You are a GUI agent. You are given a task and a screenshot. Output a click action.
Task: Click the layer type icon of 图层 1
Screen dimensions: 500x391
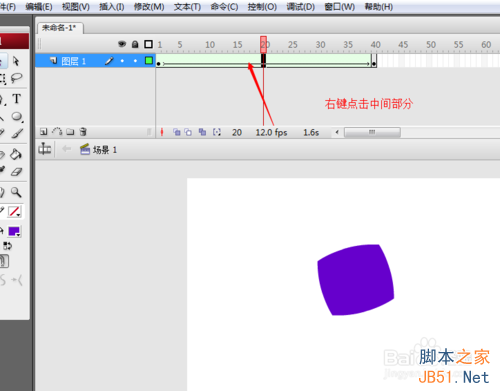53,60
